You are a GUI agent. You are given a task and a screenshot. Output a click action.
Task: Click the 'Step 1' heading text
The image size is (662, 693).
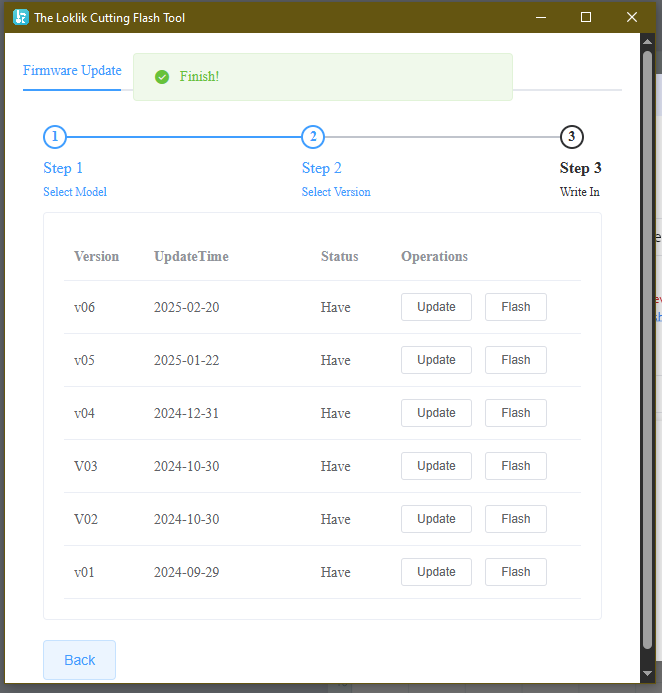click(63, 168)
